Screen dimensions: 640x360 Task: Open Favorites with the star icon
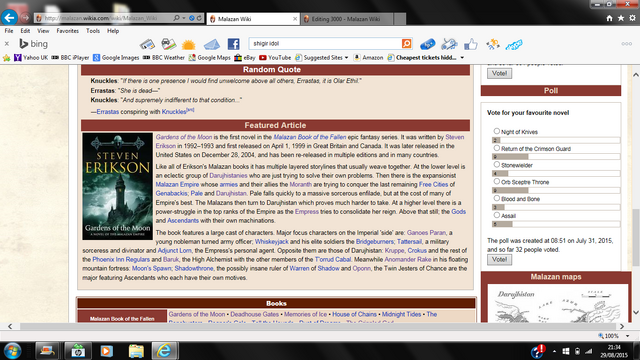(x=621, y=18)
